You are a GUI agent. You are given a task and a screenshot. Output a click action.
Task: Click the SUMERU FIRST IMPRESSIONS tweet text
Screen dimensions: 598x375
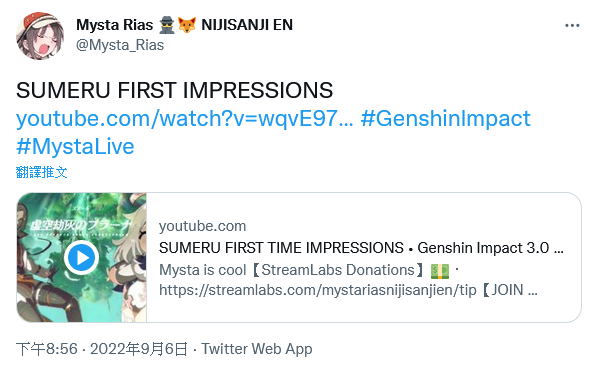click(174, 90)
